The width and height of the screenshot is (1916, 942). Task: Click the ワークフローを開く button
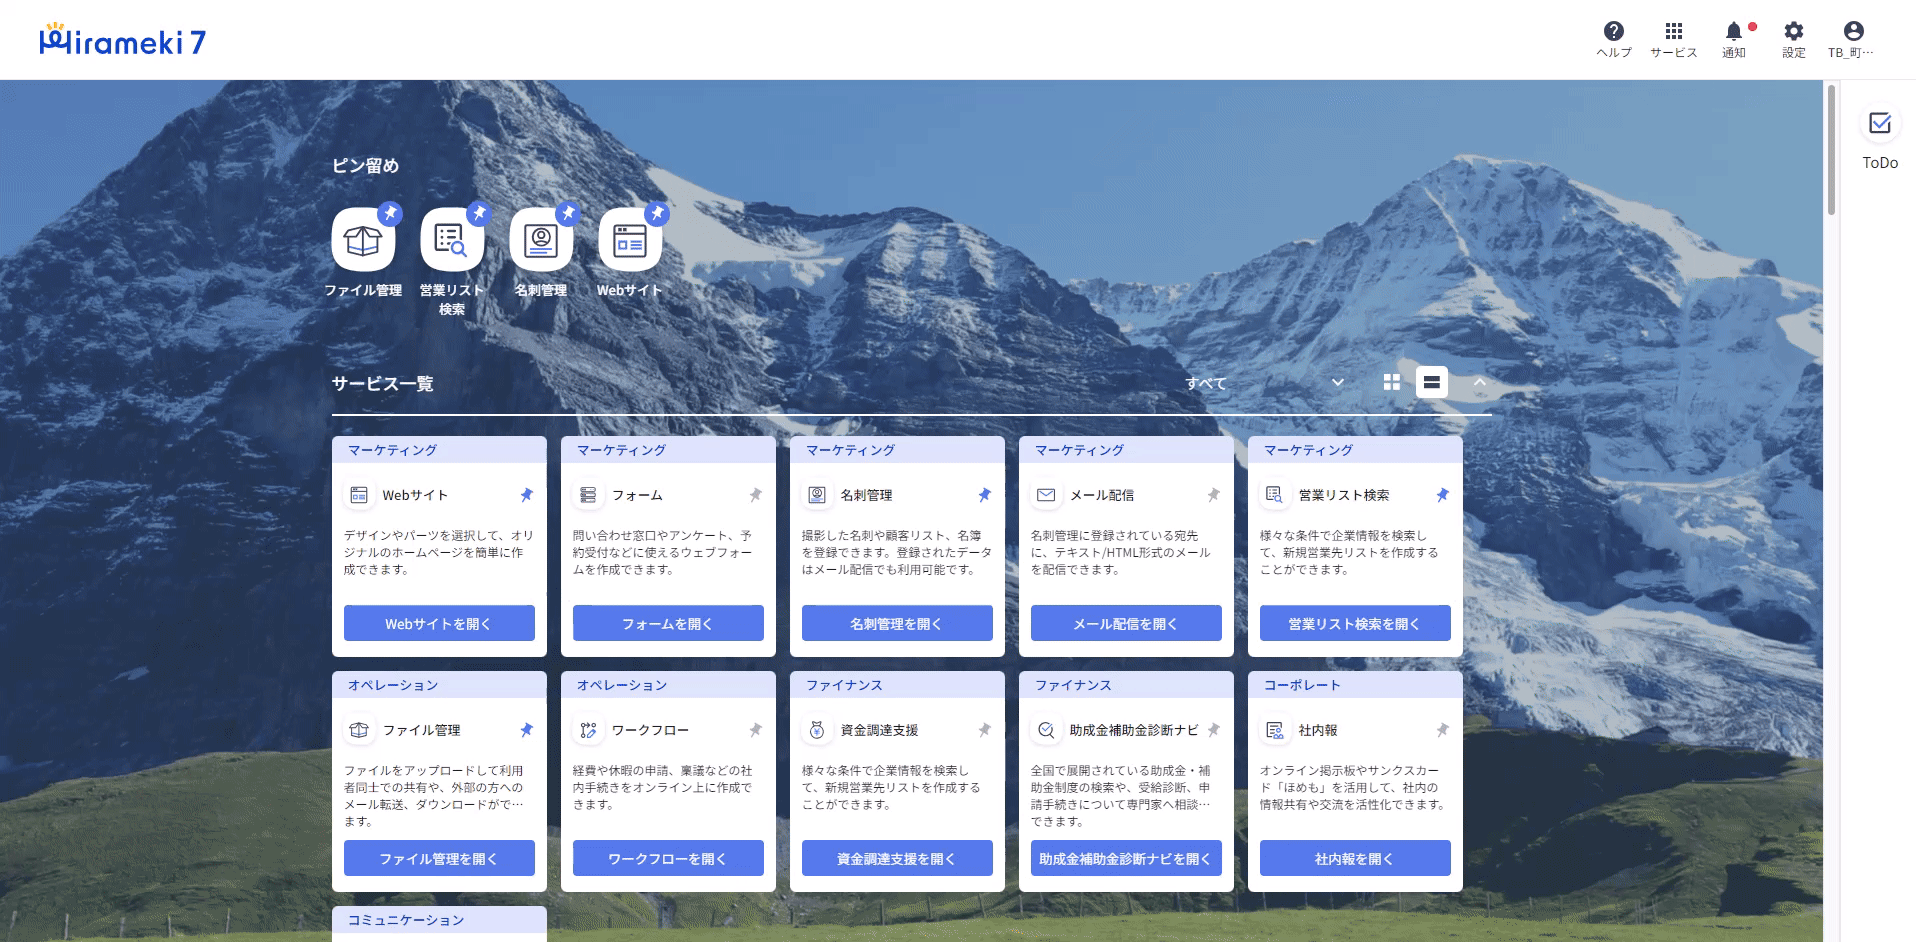(668, 858)
